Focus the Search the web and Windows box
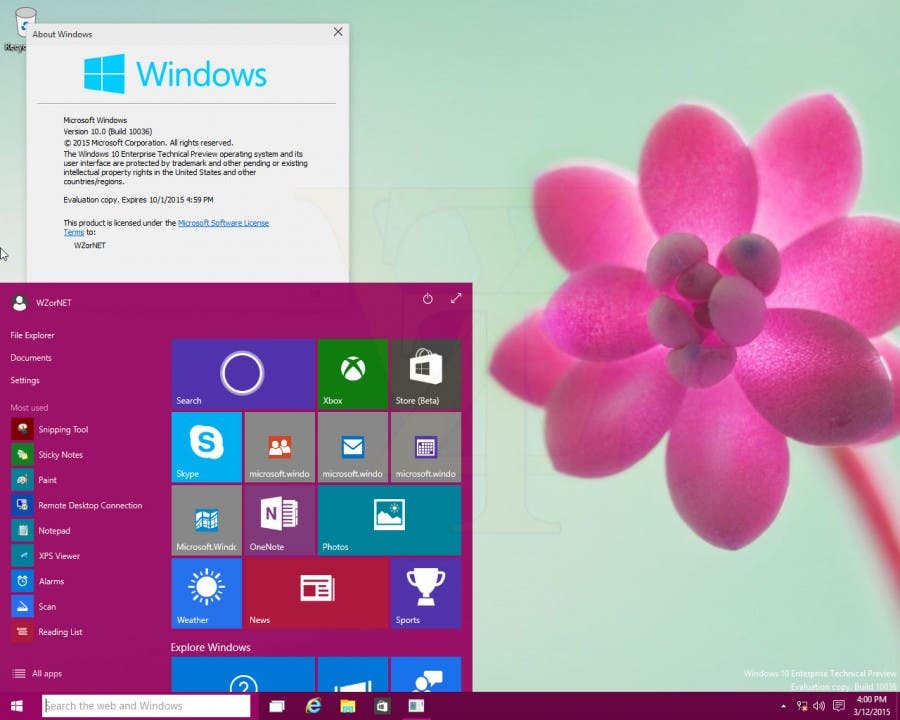 [146, 706]
